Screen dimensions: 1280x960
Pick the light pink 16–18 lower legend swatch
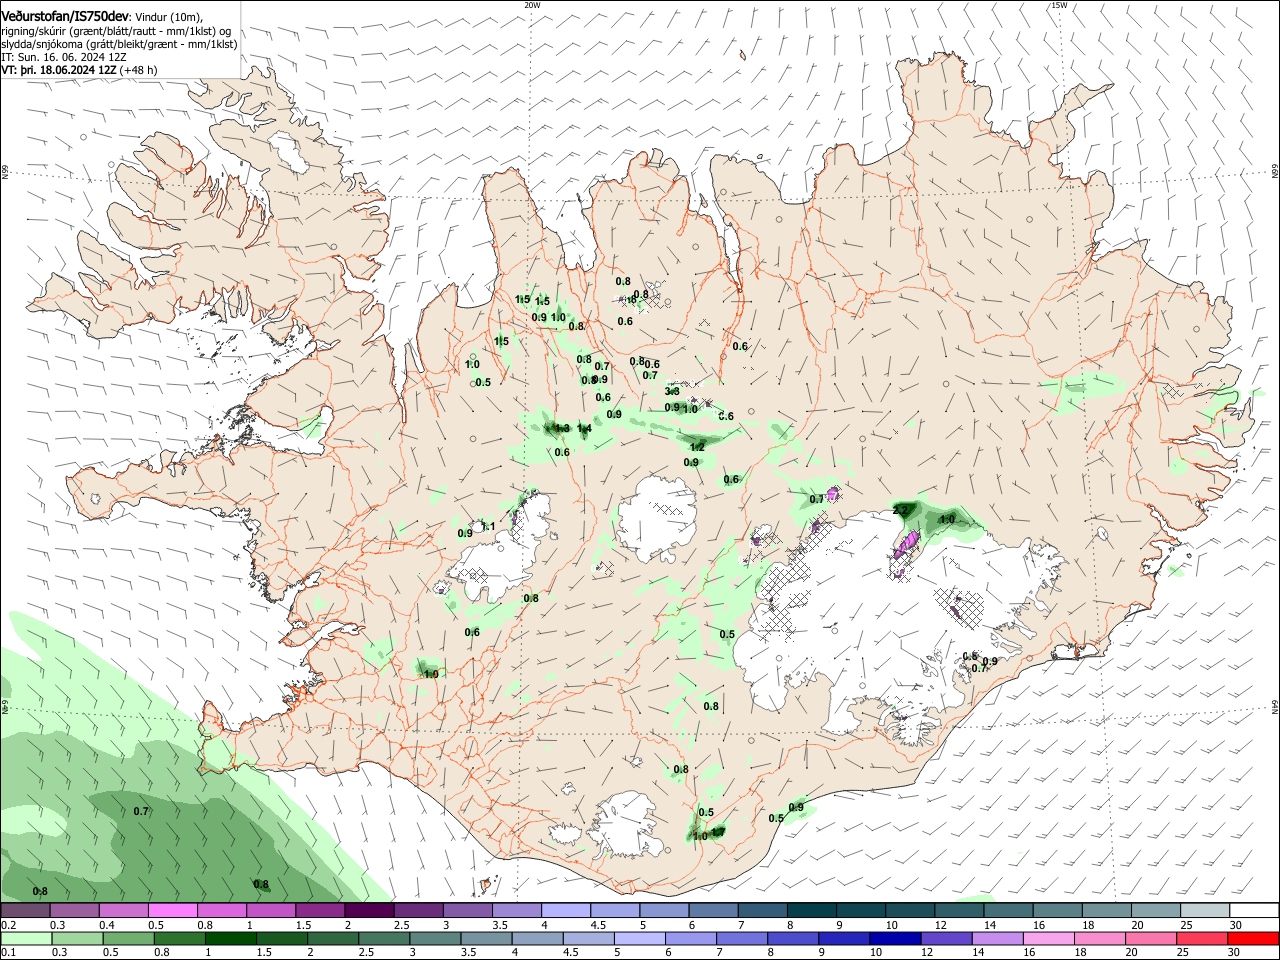[x=1050, y=938]
